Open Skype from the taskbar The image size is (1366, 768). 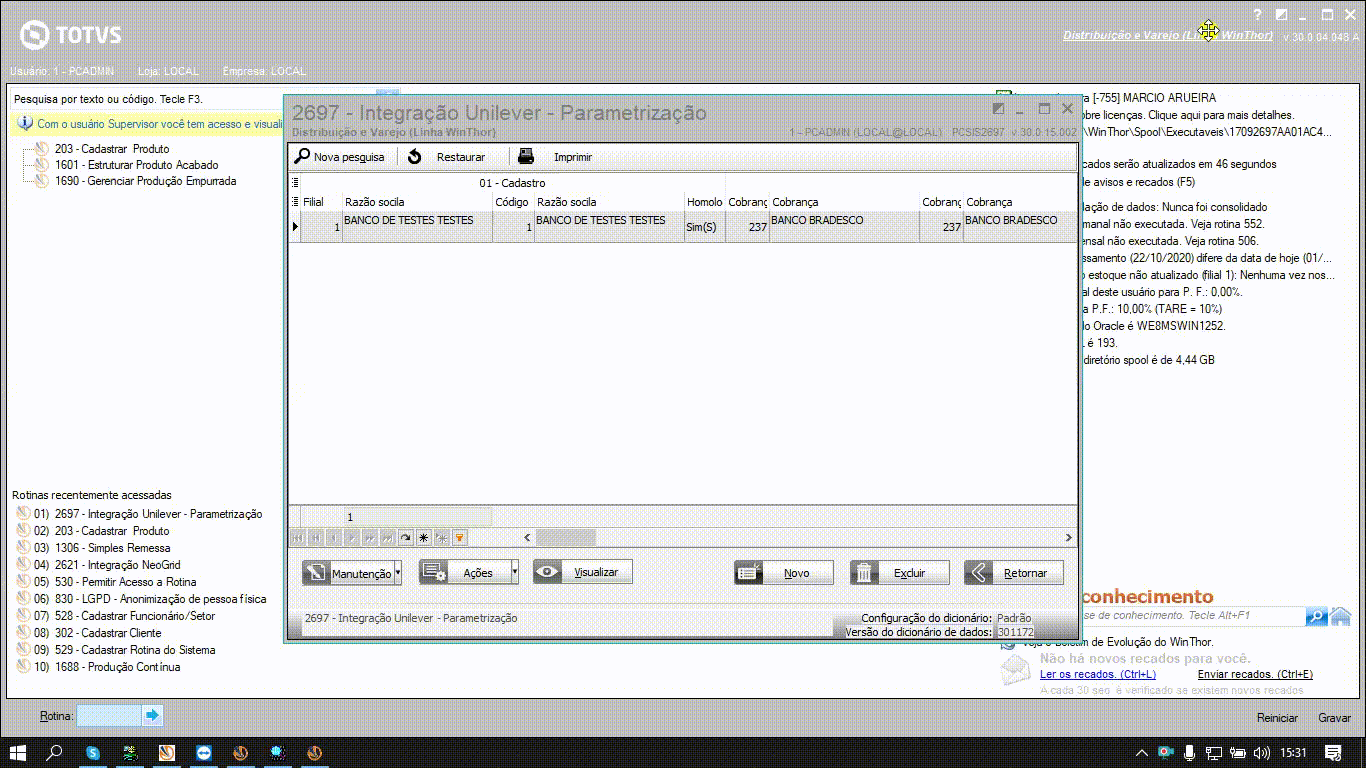(93, 752)
